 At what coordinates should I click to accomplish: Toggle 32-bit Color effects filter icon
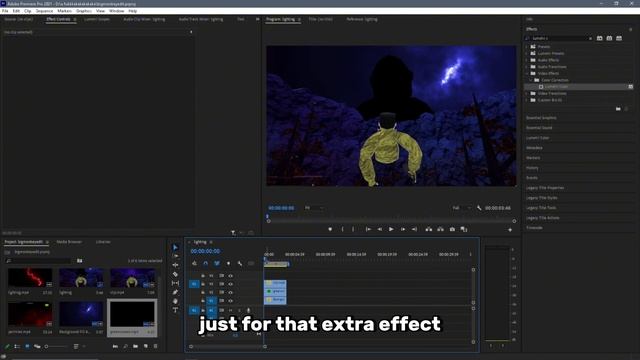click(609, 38)
